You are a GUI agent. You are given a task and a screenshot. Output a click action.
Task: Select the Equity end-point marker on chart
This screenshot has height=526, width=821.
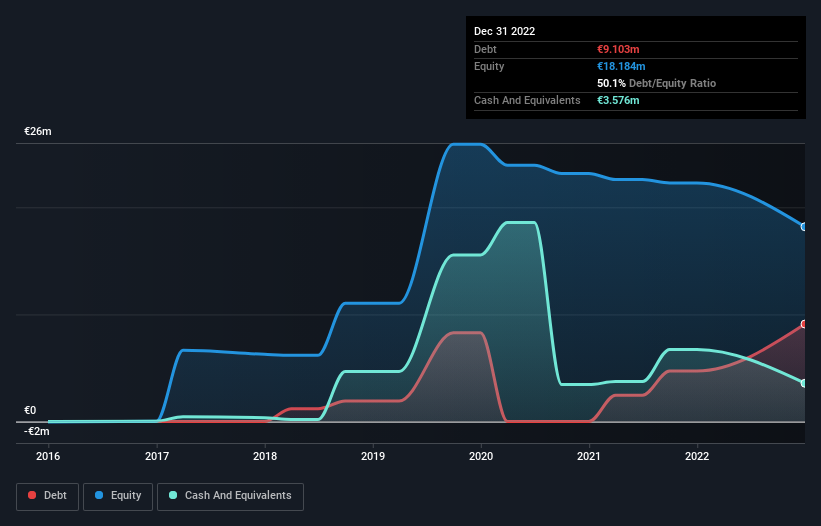(x=804, y=227)
